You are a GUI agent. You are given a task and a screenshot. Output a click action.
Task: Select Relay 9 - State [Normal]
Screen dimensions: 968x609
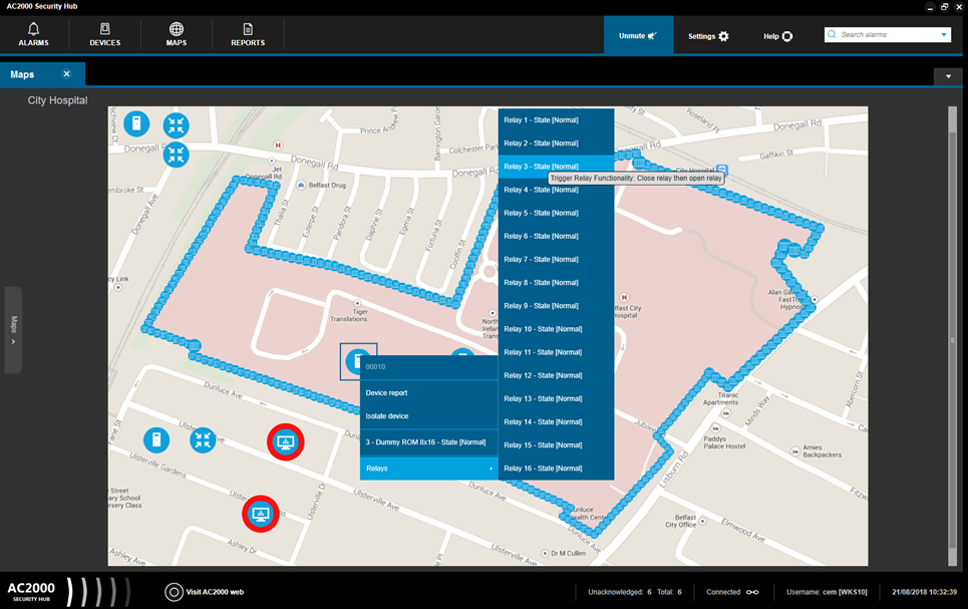(x=556, y=306)
